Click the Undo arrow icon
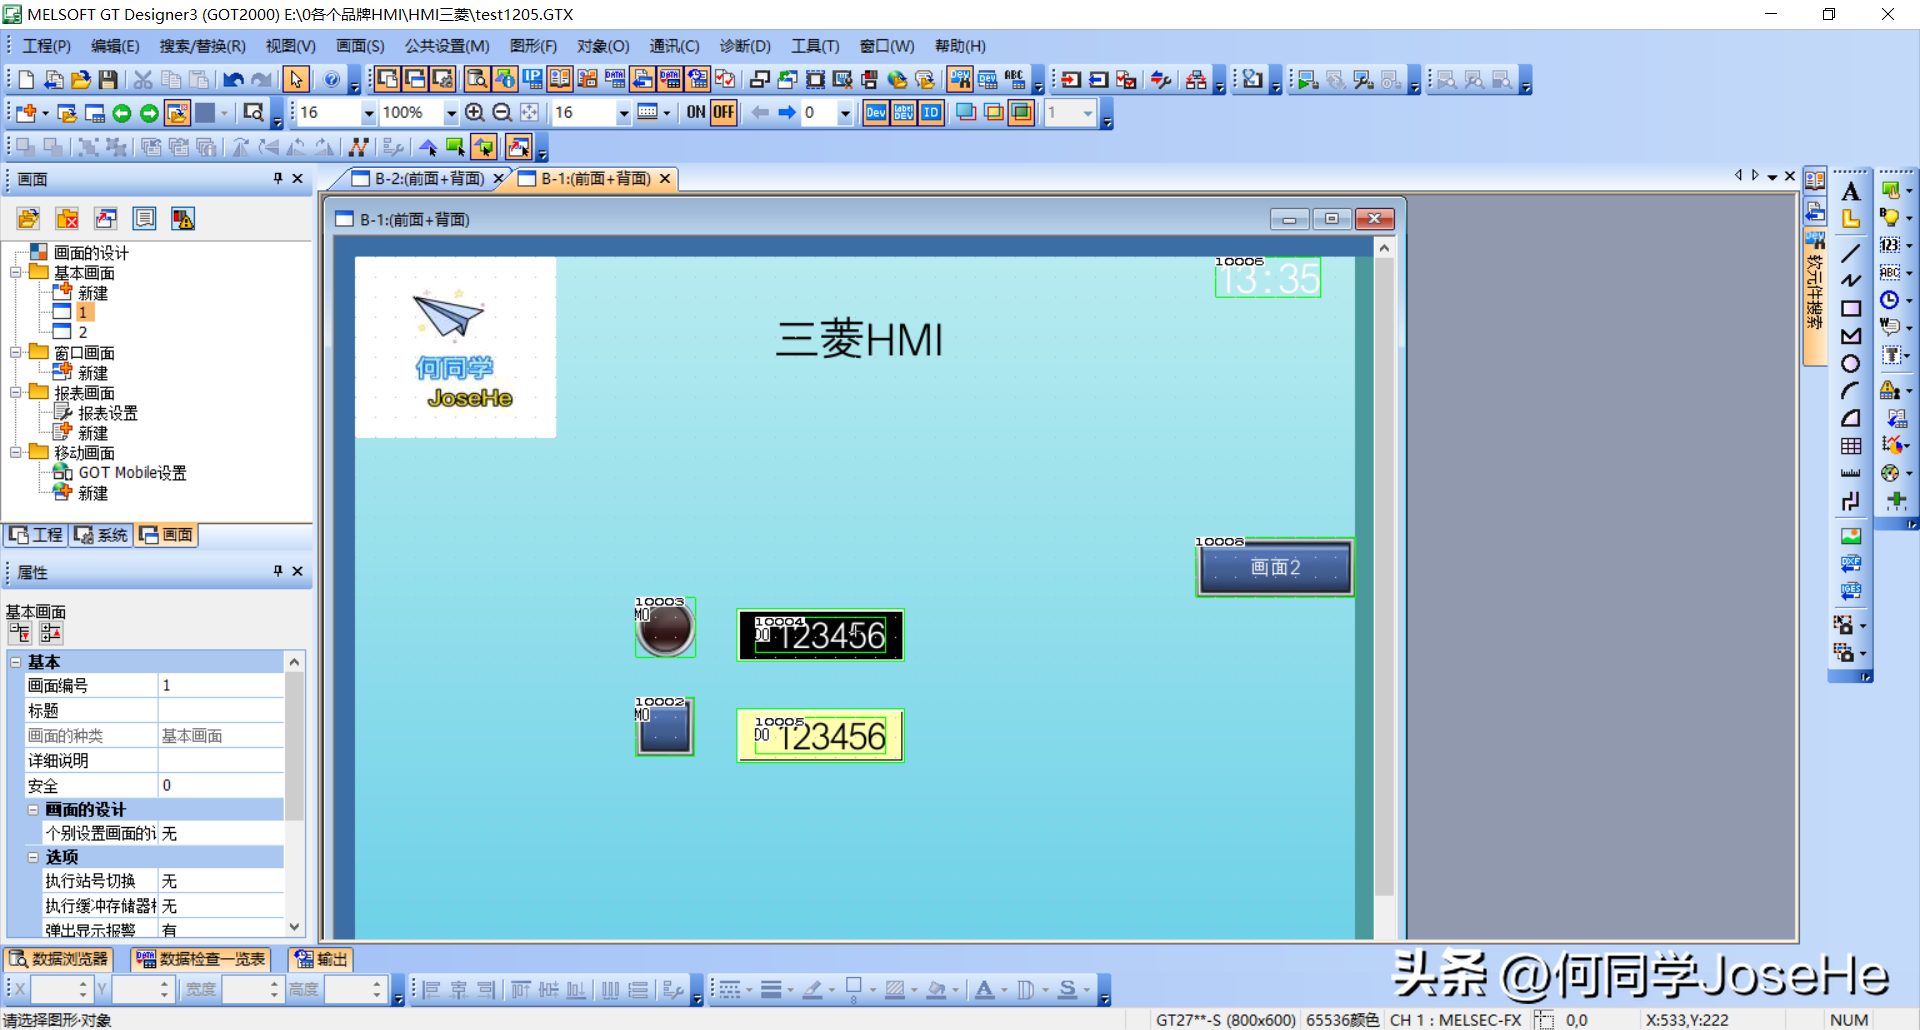This screenshot has height=1030, width=1920. (x=234, y=80)
